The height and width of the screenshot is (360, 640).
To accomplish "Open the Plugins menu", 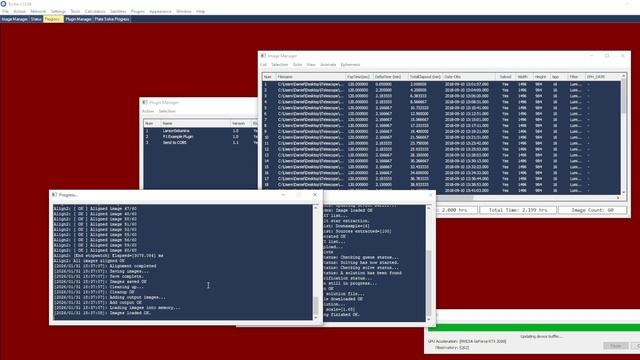I will coord(138,11).
